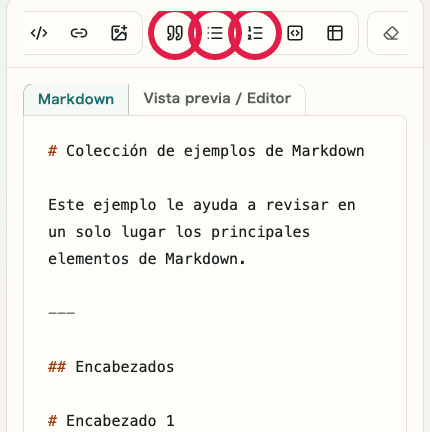Insert a blockquote using the quotes icon
Image resolution: width=430 pixels, height=432 pixels.
pos(175,33)
